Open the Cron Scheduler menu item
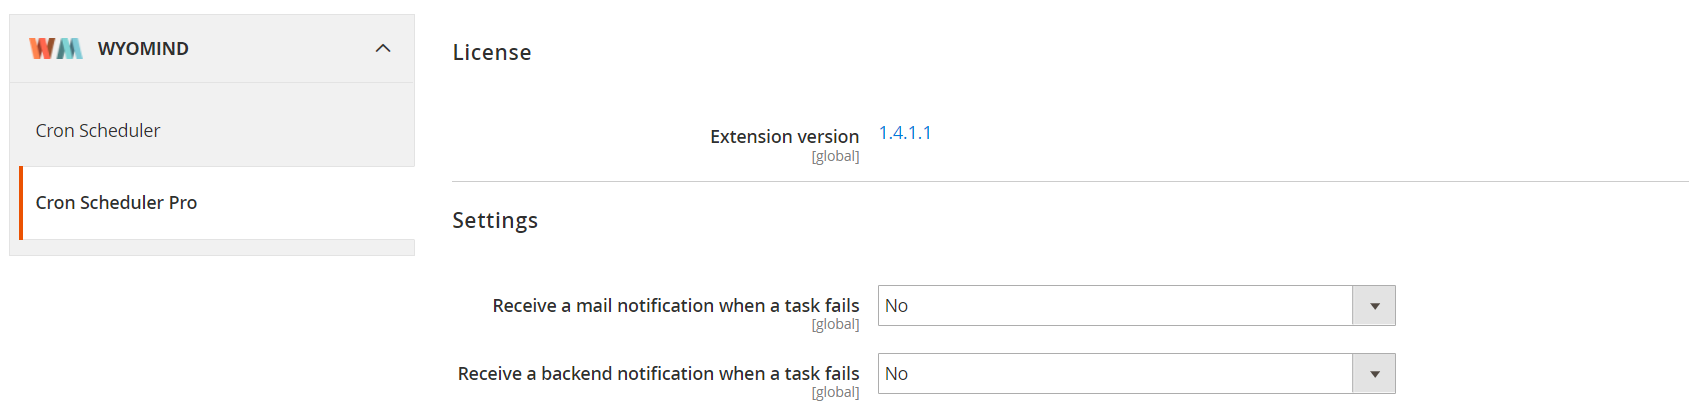Image resolution: width=1689 pixels, height=409 pixels. tap(98, 131)
